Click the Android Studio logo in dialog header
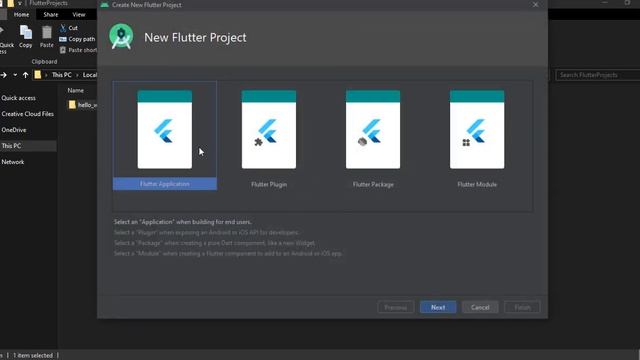Screen dimensions: 640x360 pos(121,37)
